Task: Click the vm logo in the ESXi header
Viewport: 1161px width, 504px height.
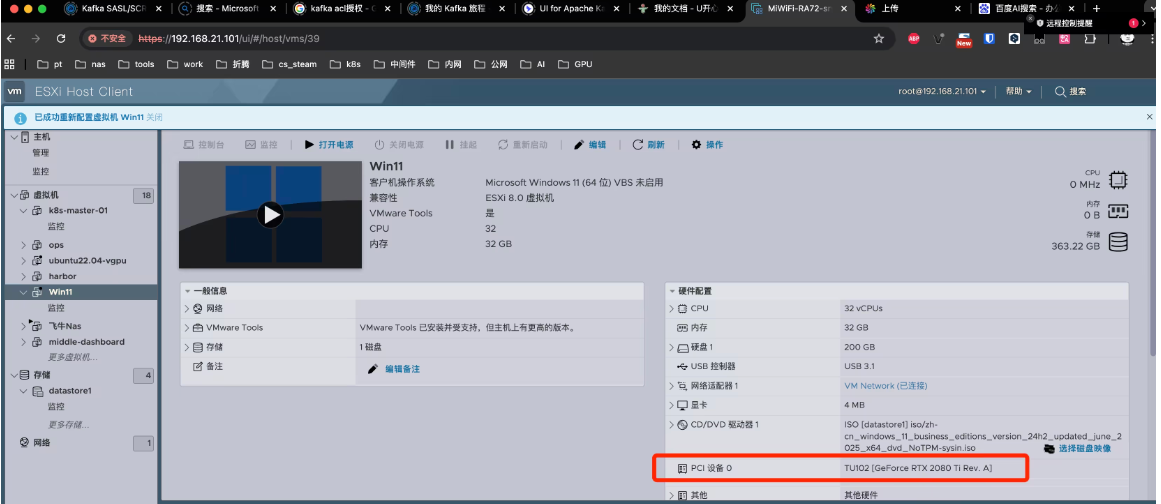Action: point(15,92)
